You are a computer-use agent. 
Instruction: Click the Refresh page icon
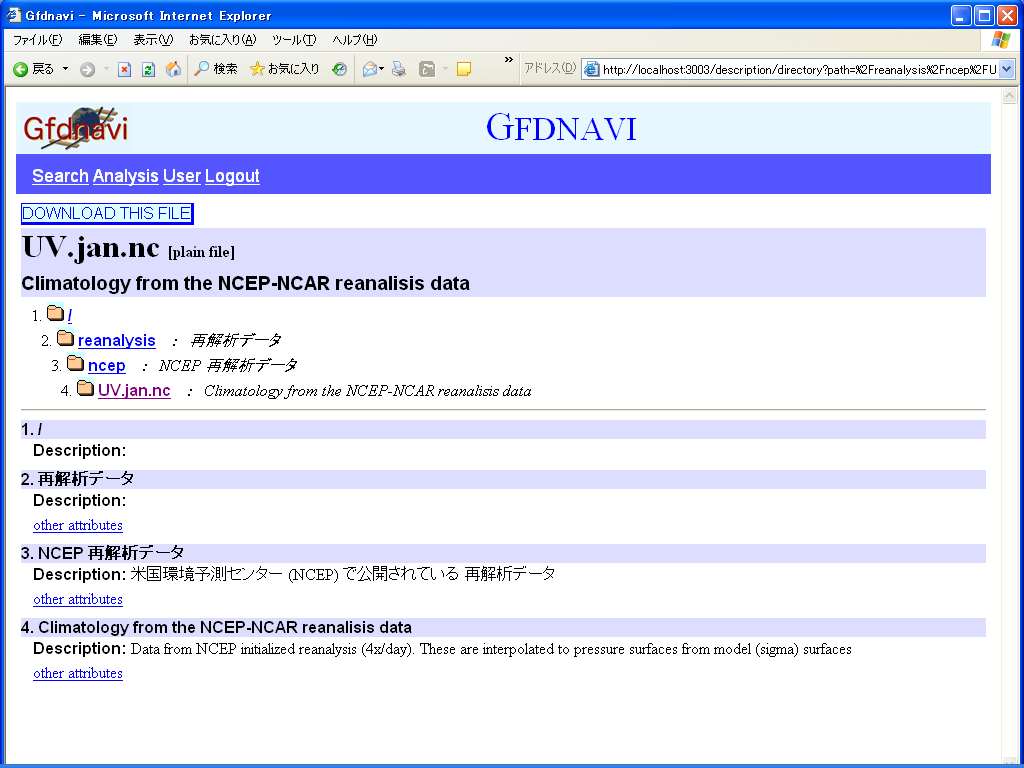pyautogui.click(x=148, y=69)
